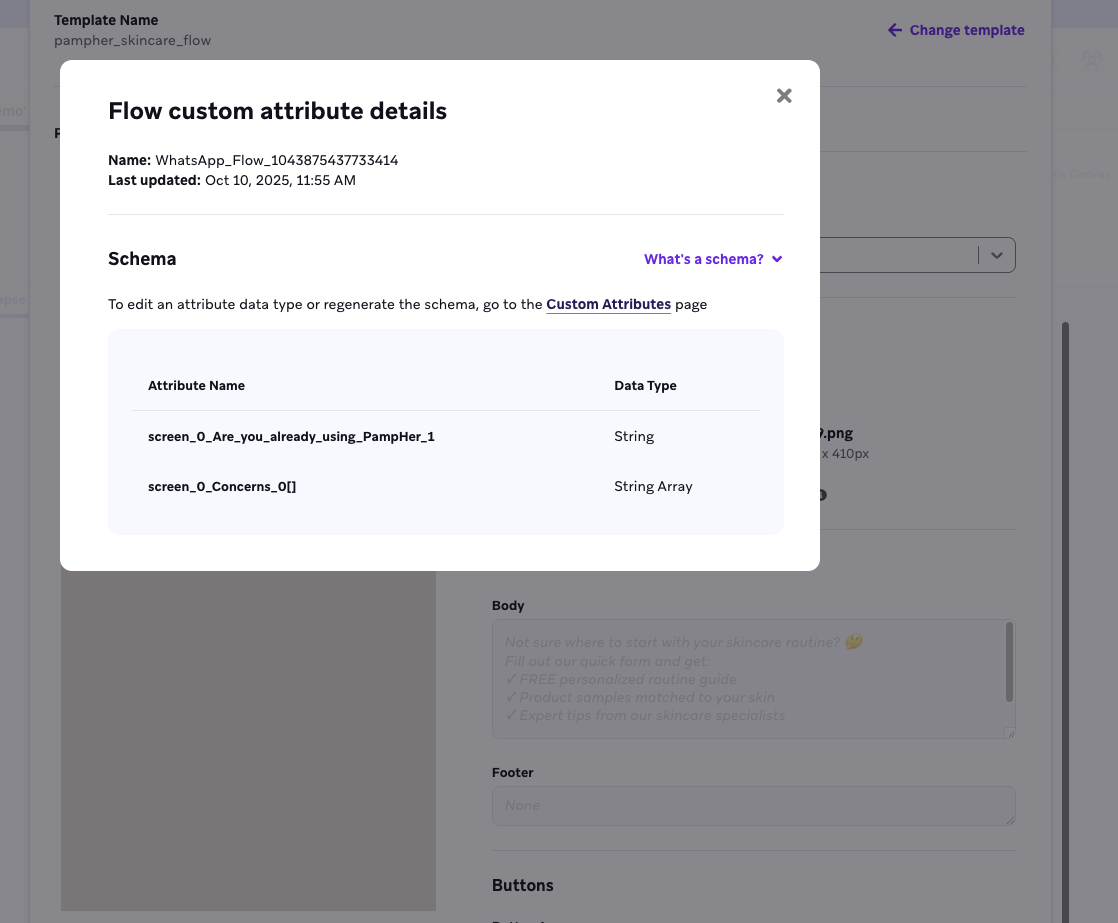Collapse the Buttons section header
1118x923 pixels.
point(523,885)
